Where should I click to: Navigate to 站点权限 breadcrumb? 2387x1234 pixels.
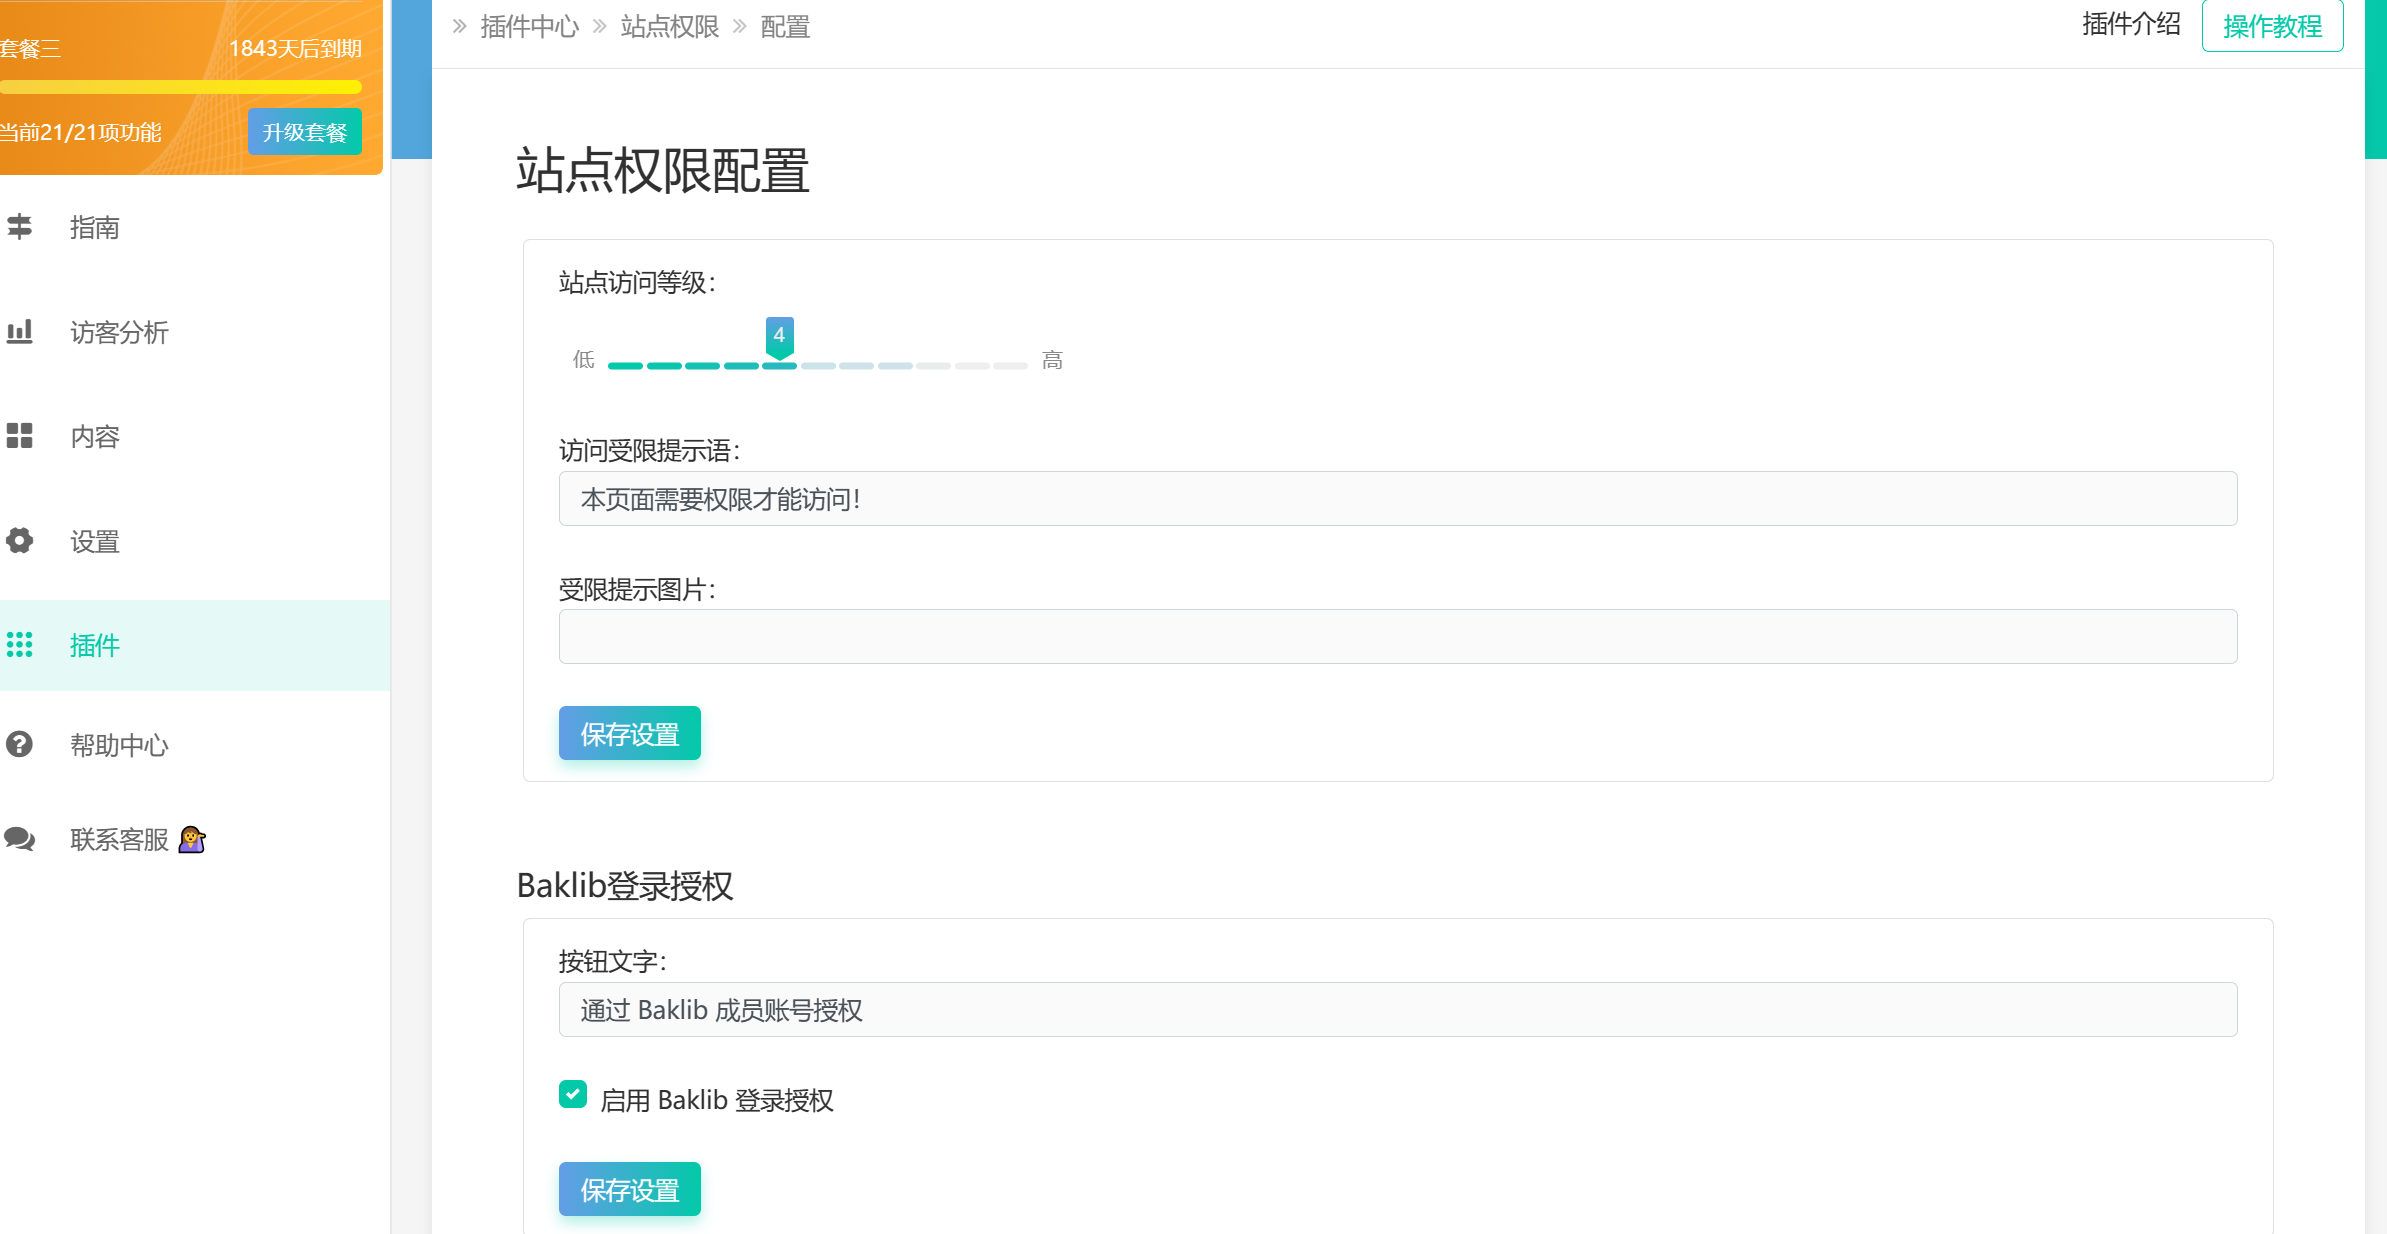(x=670, y=27)
